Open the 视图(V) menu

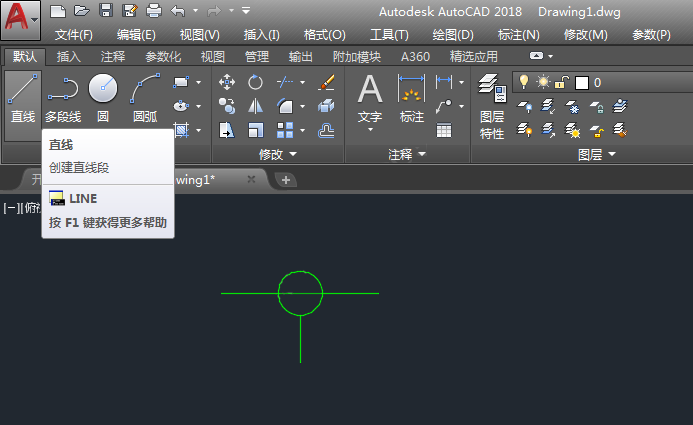pyautogui.click(x=199, y=35)
